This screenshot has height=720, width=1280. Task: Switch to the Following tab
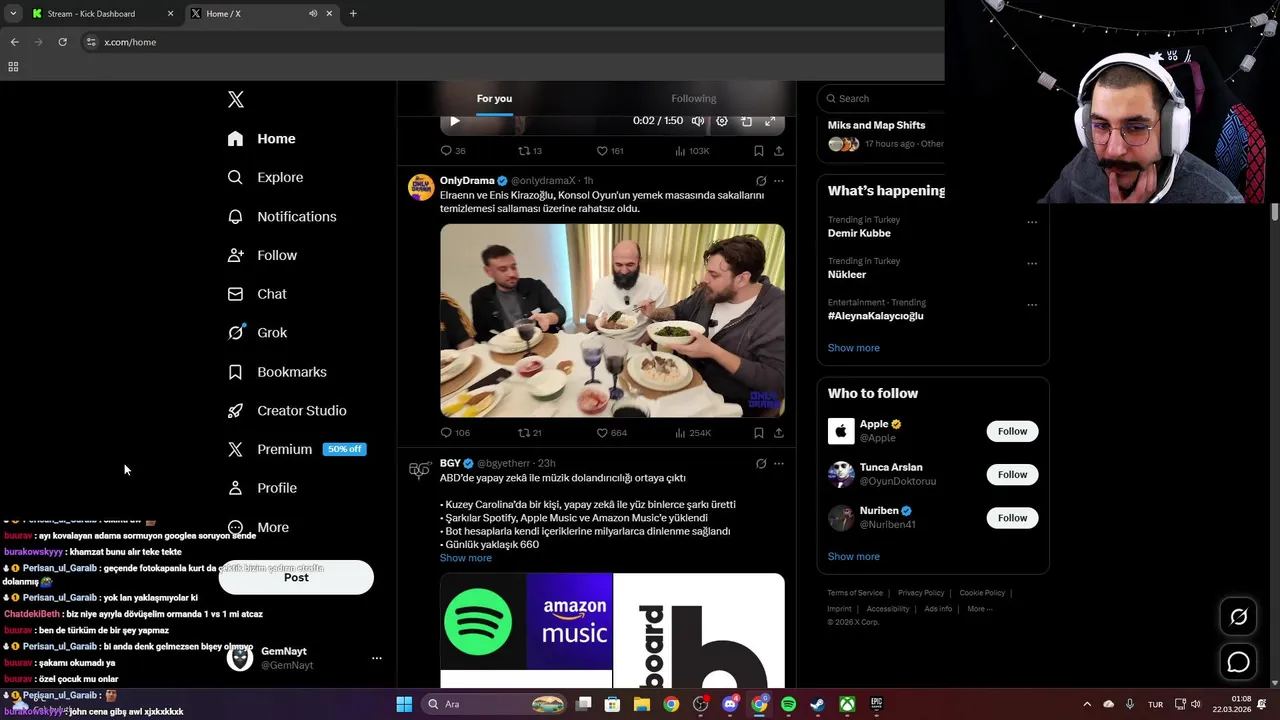[x=693, y=99]
